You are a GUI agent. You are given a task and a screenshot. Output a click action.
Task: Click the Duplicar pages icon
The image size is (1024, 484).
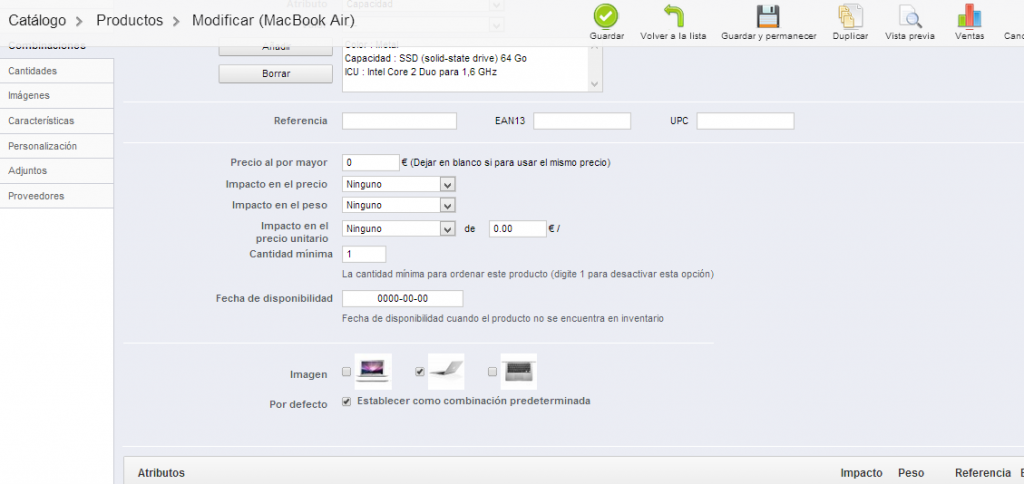point(850,17)
